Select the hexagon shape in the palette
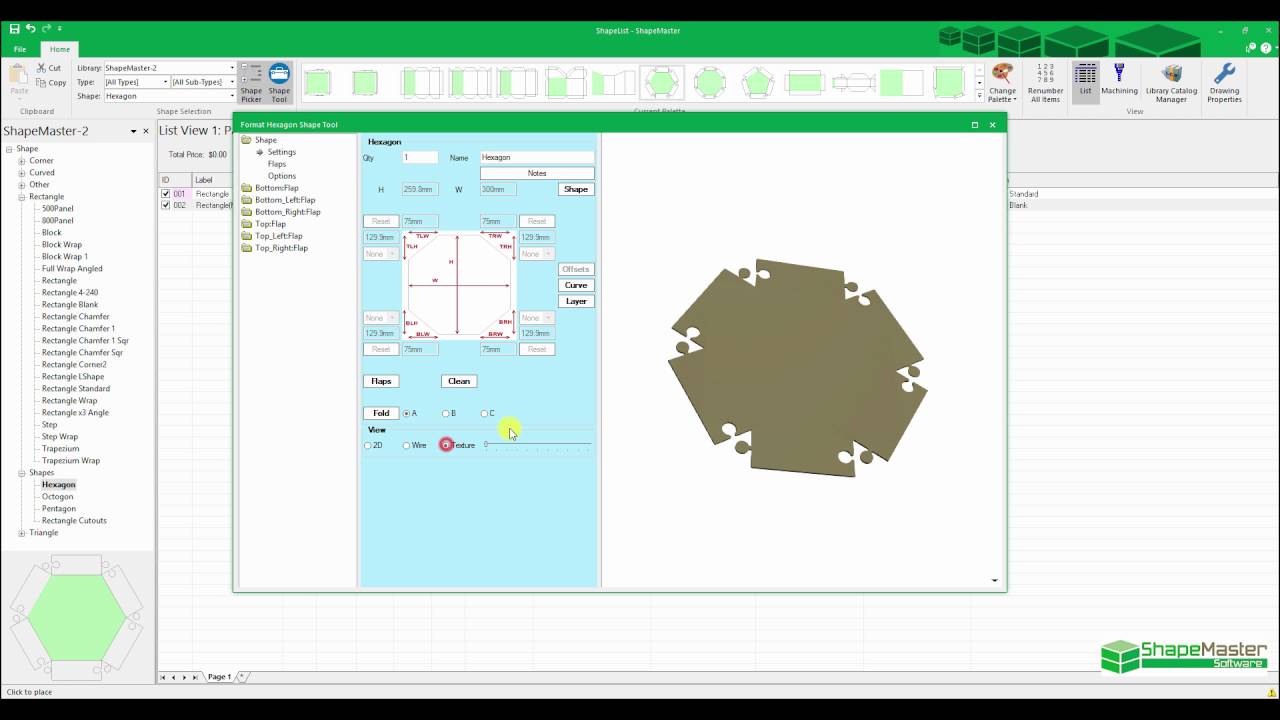1280x720 pixels. click(661, 83)
